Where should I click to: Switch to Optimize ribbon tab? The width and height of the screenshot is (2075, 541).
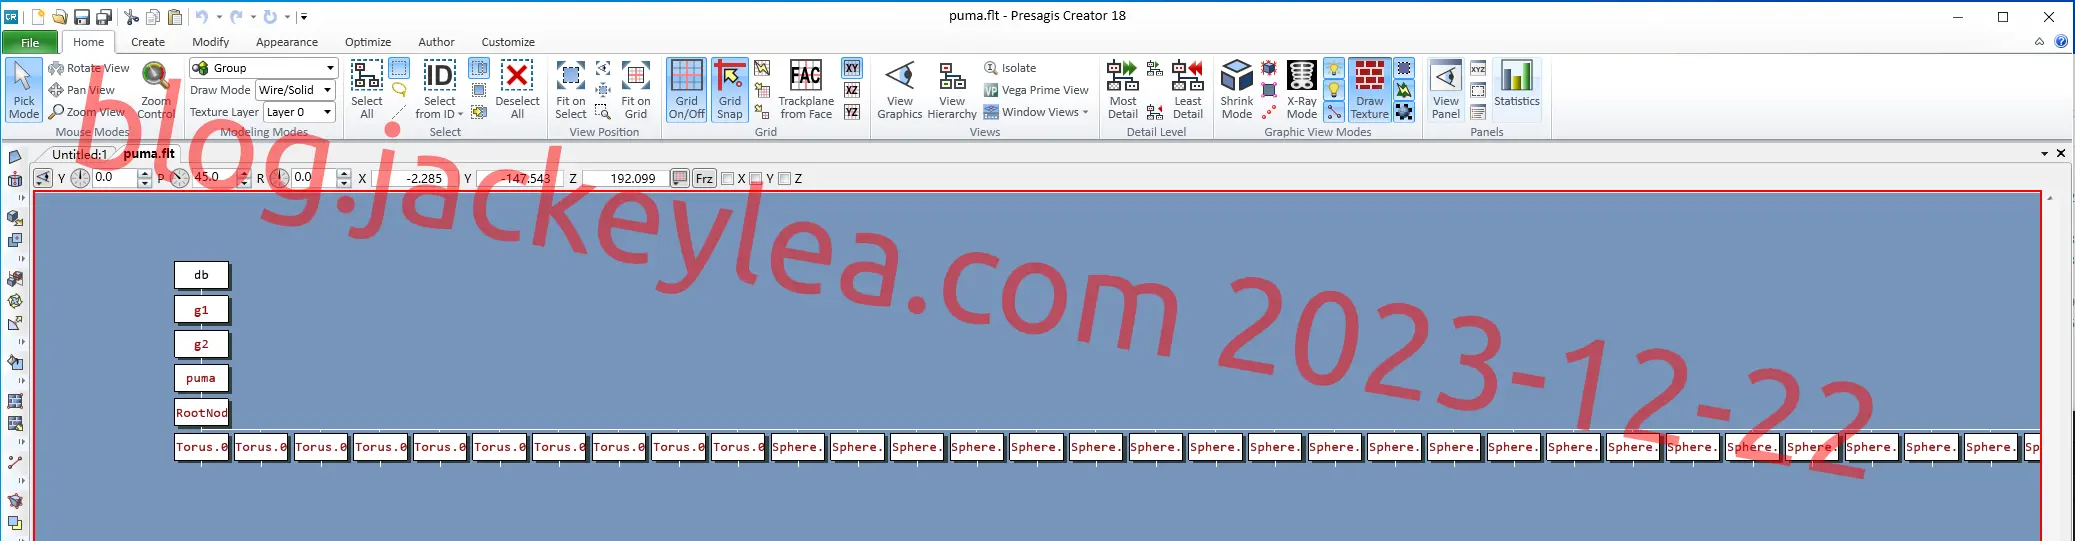click(368, 42)
